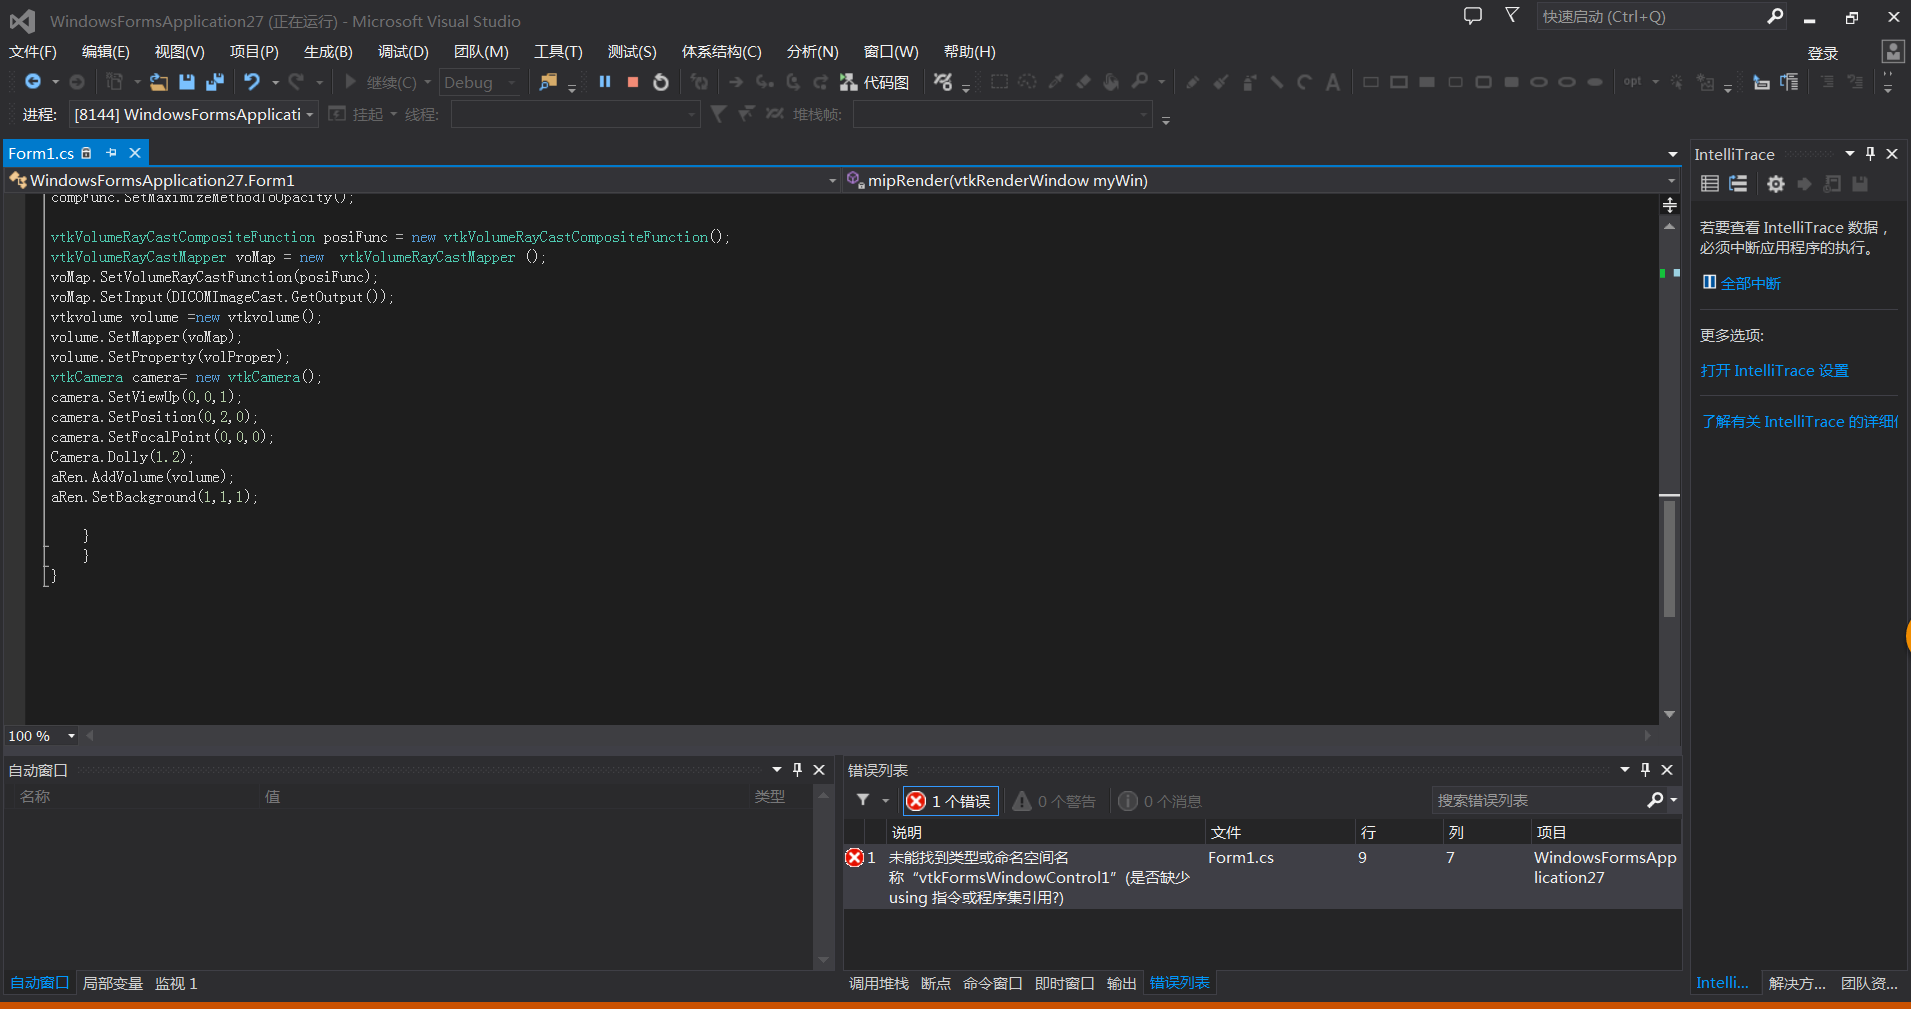Select the ellipse outline tool icon
This screenshot has height=1009, width=1911.
(1539, 82)
